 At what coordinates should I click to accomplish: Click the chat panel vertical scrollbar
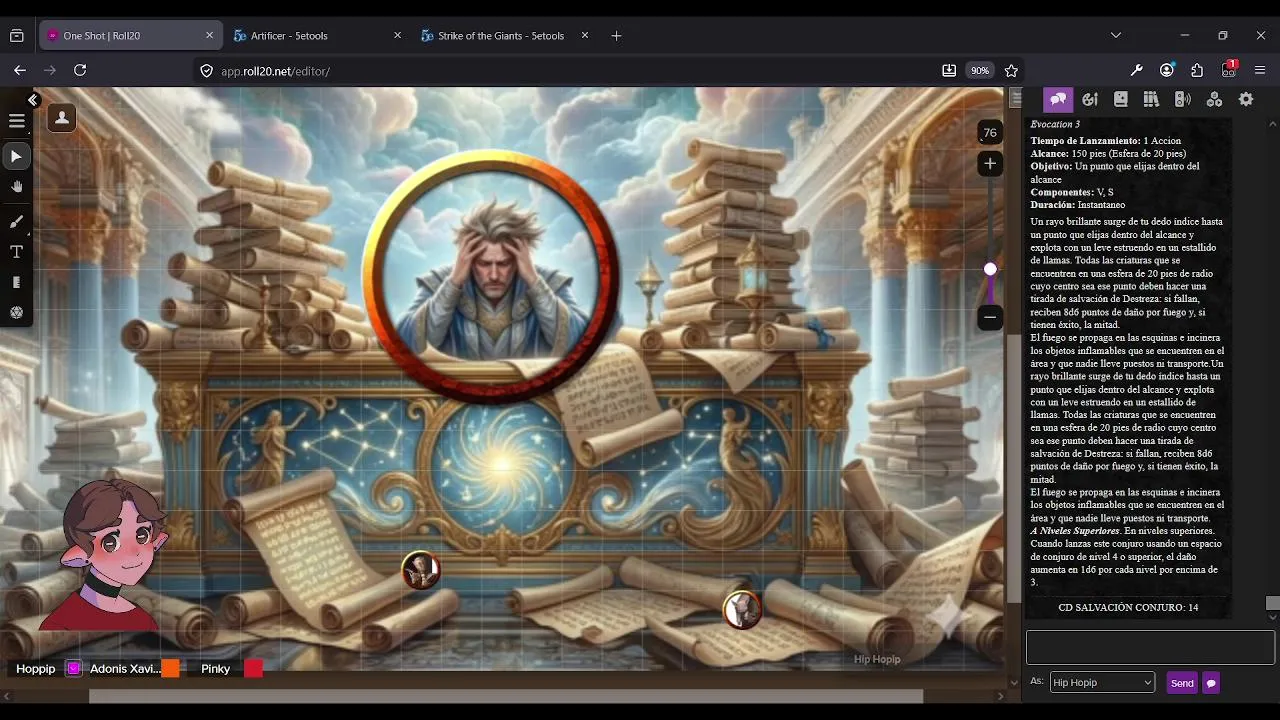click(1272, 603)
